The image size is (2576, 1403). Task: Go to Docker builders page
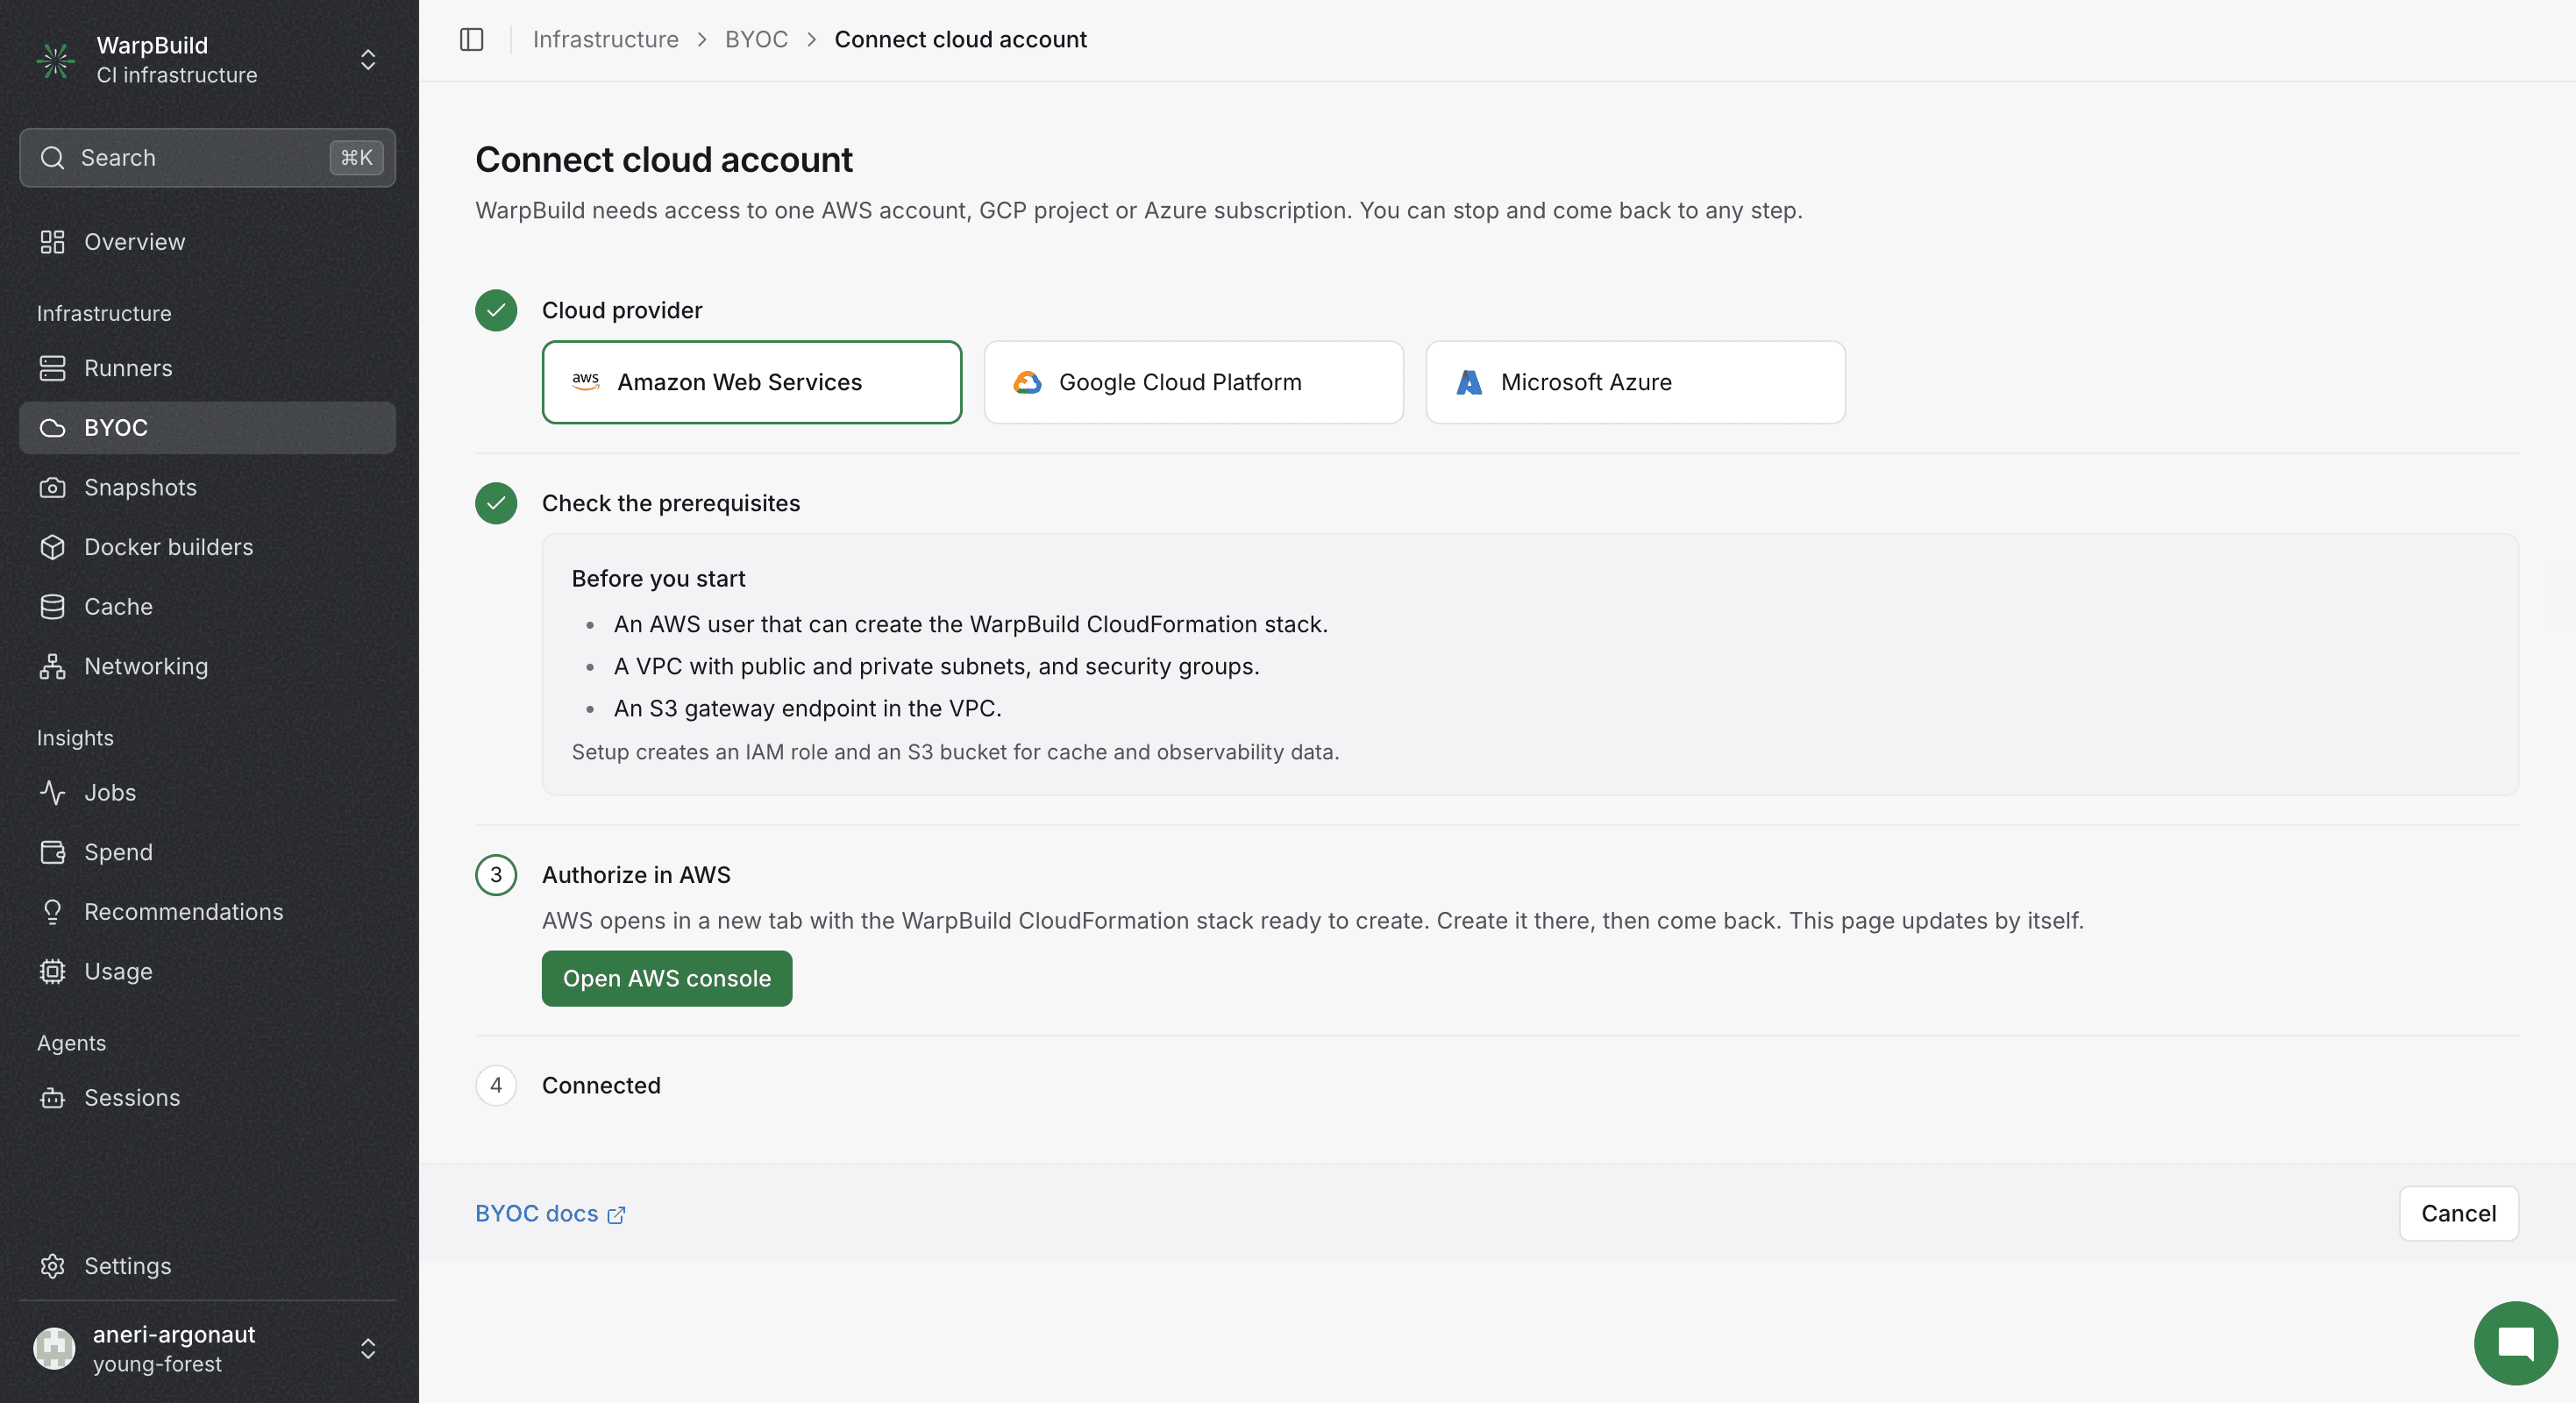207,547
